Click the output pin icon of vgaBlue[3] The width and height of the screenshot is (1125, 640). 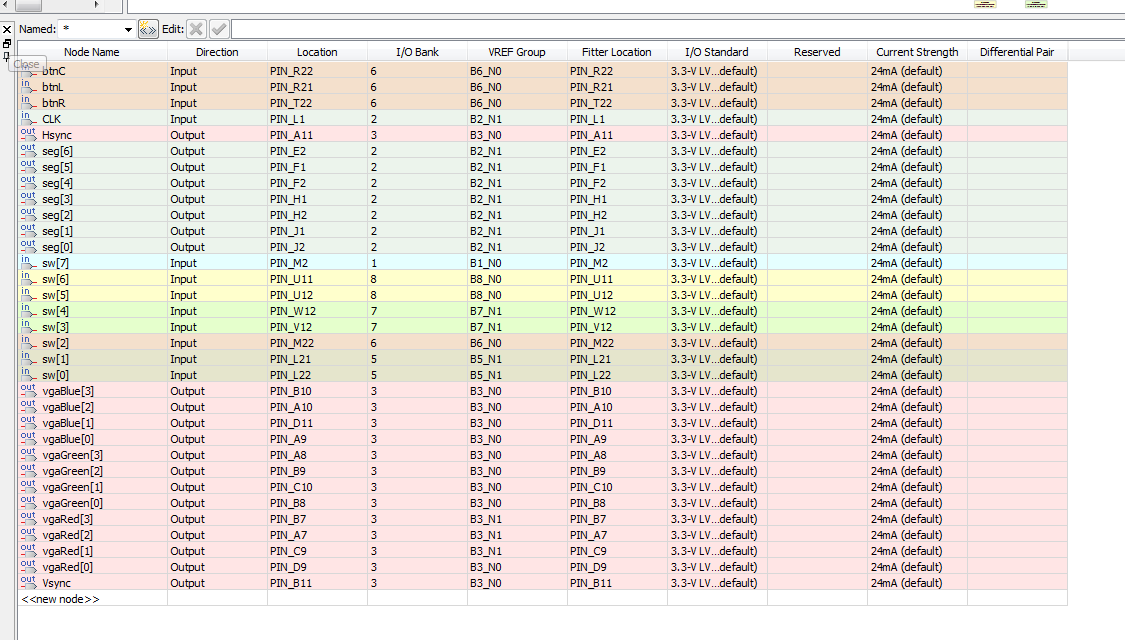point(28,390)
